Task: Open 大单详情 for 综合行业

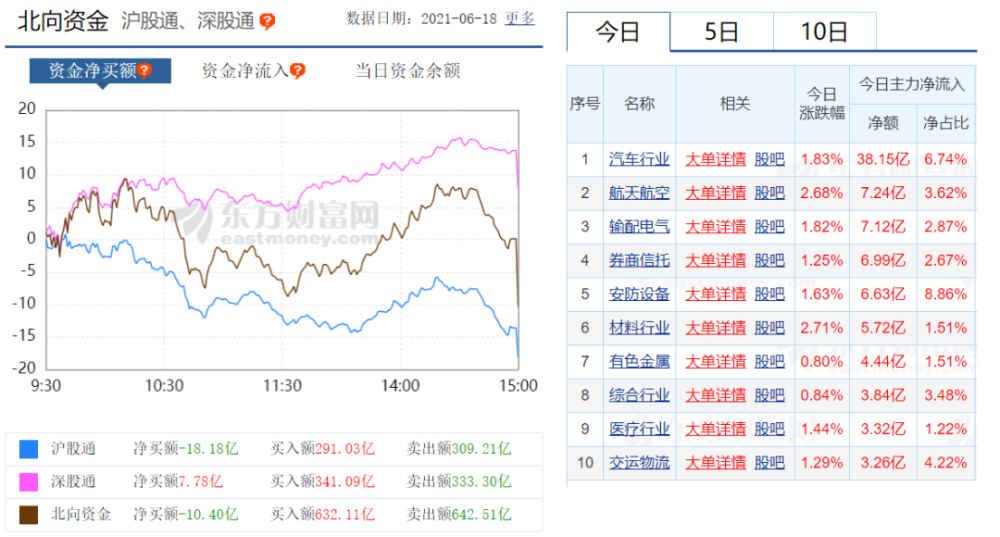Action: click(716, 395)
